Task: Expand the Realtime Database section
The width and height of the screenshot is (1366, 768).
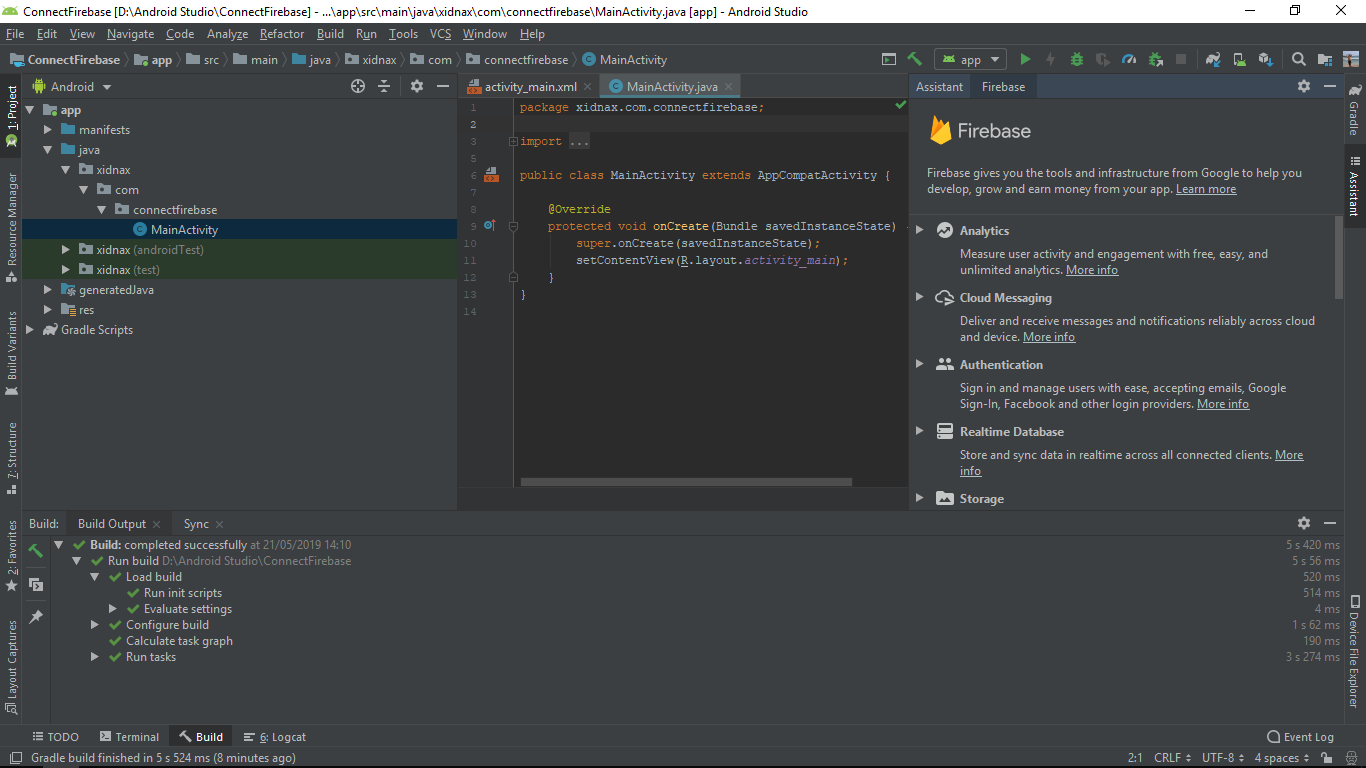Action: (x=920, y=431)
